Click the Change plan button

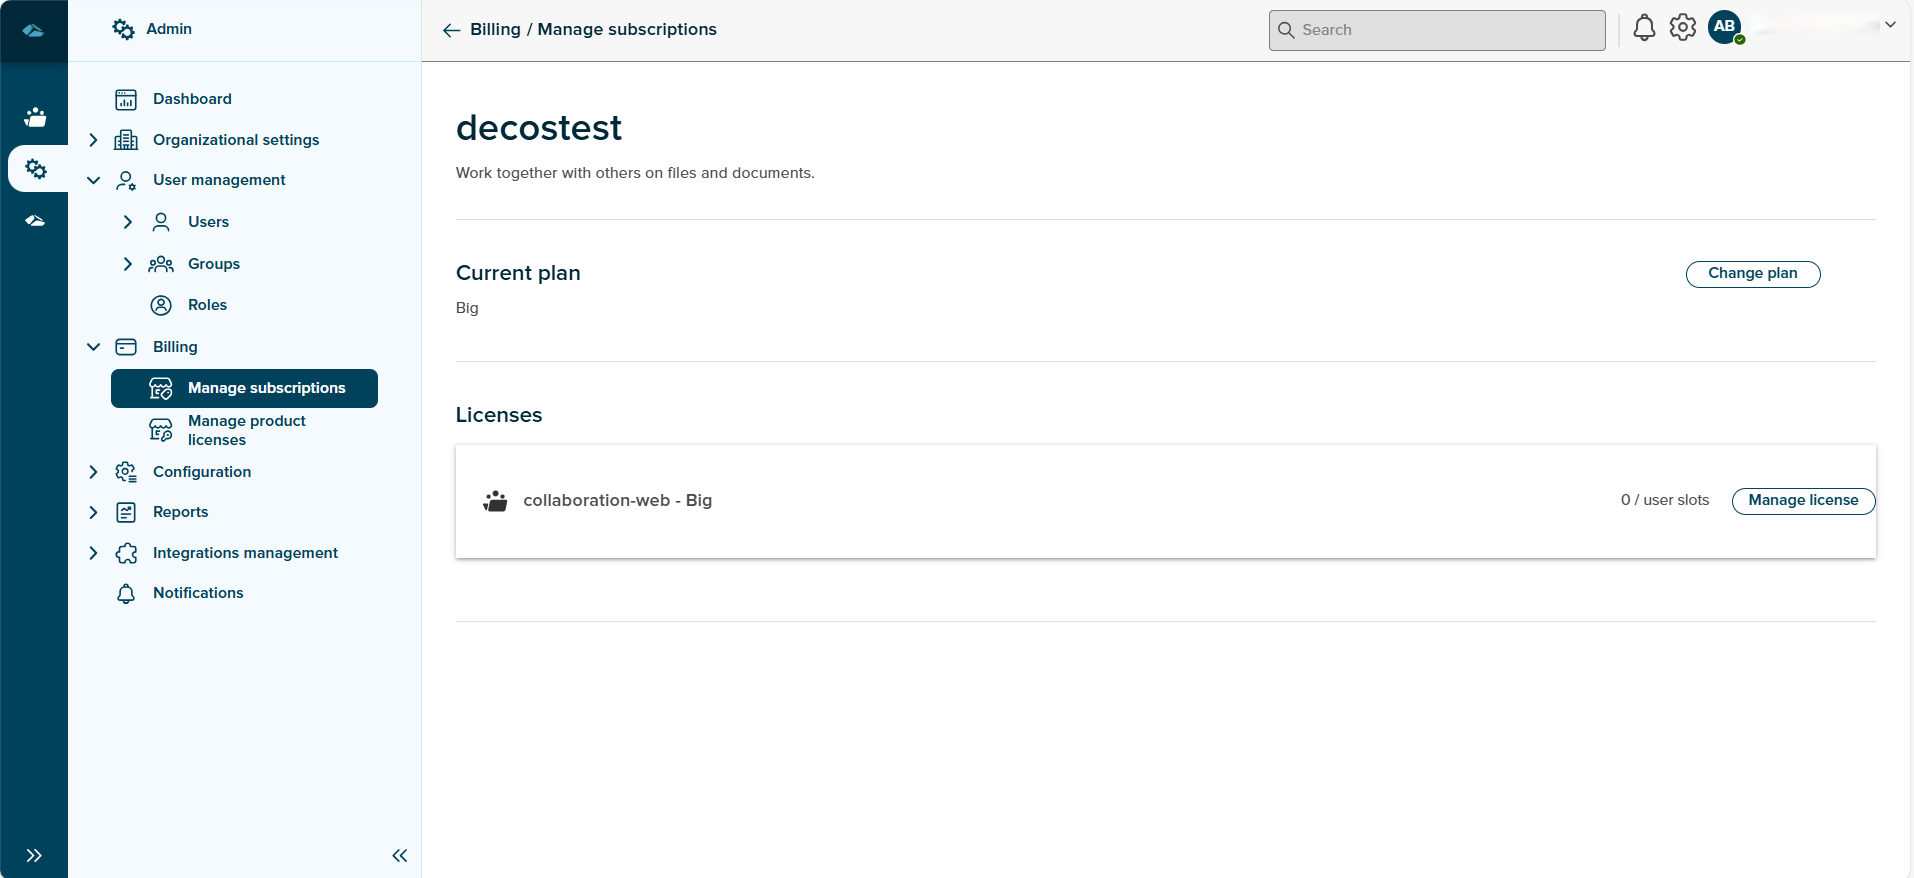(x=1753, y=274)
